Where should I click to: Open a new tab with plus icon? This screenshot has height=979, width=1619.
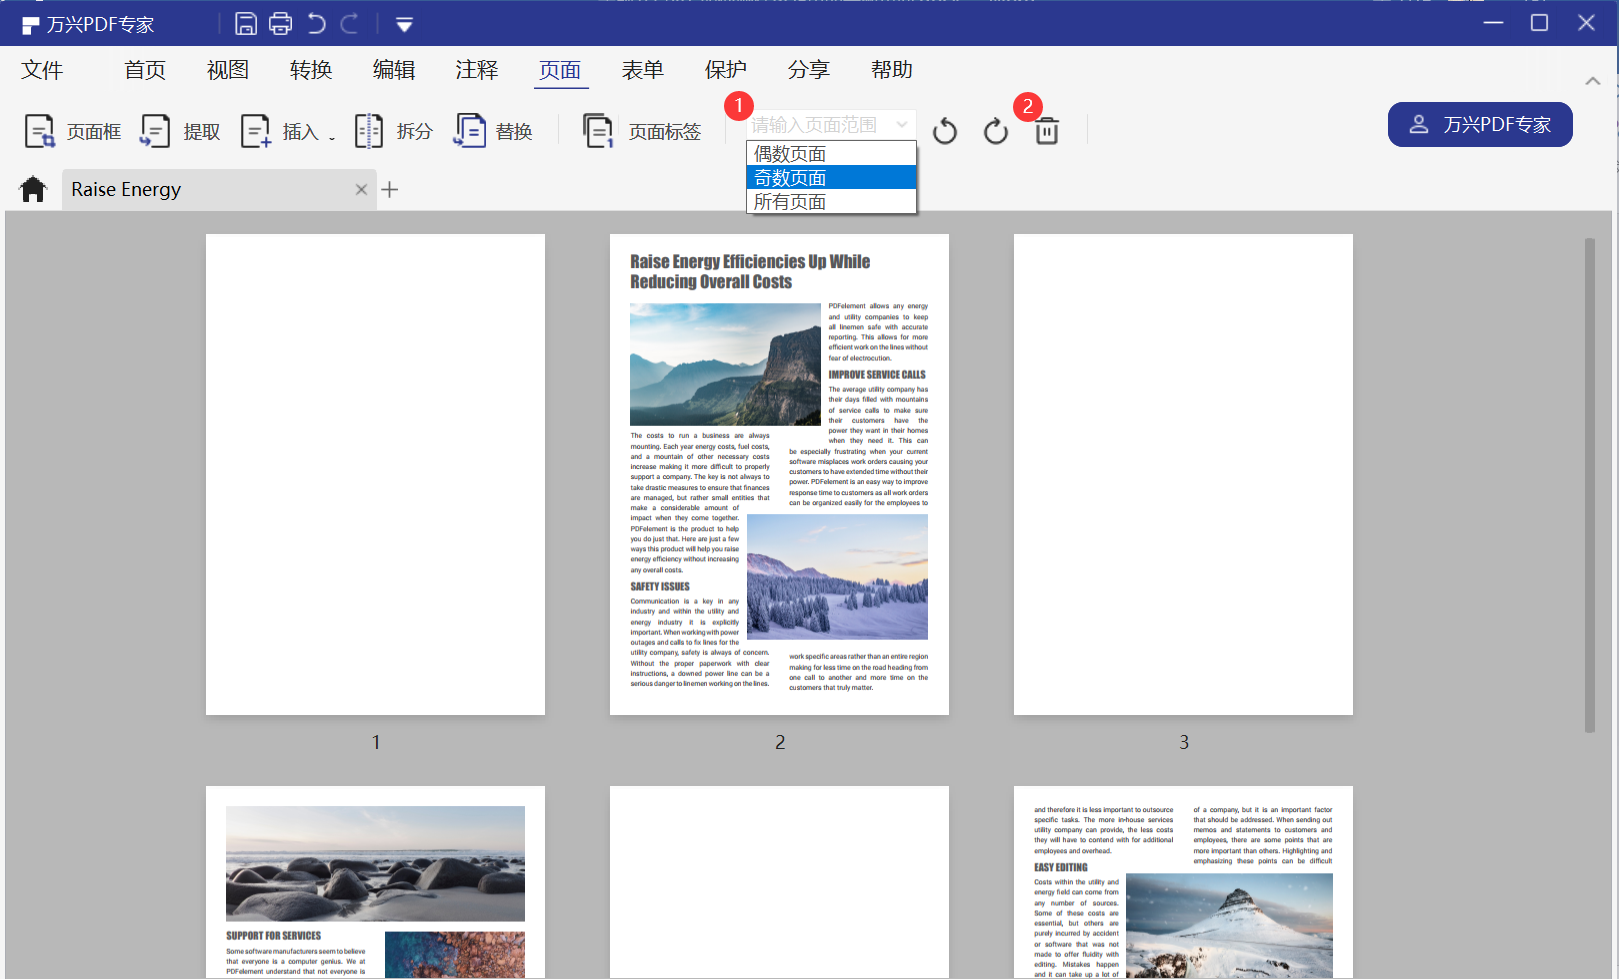click(x=390, y=190)
